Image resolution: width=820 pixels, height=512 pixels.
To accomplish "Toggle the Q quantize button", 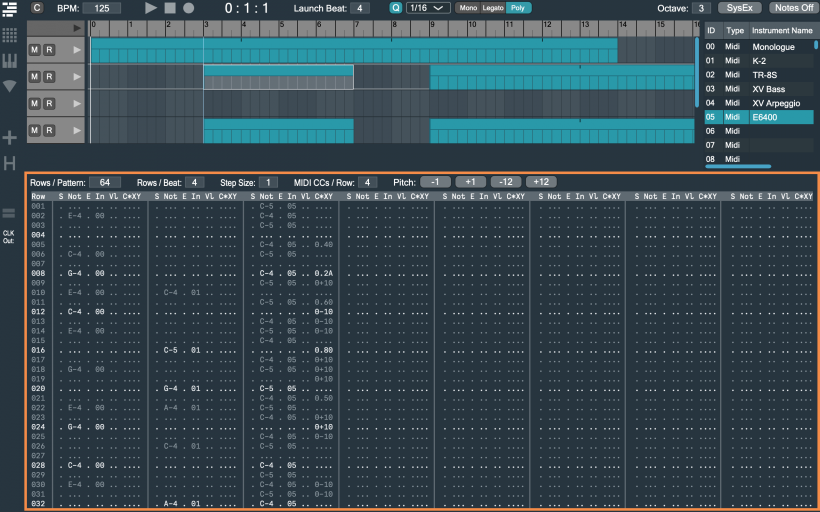I will coord(395,8).
